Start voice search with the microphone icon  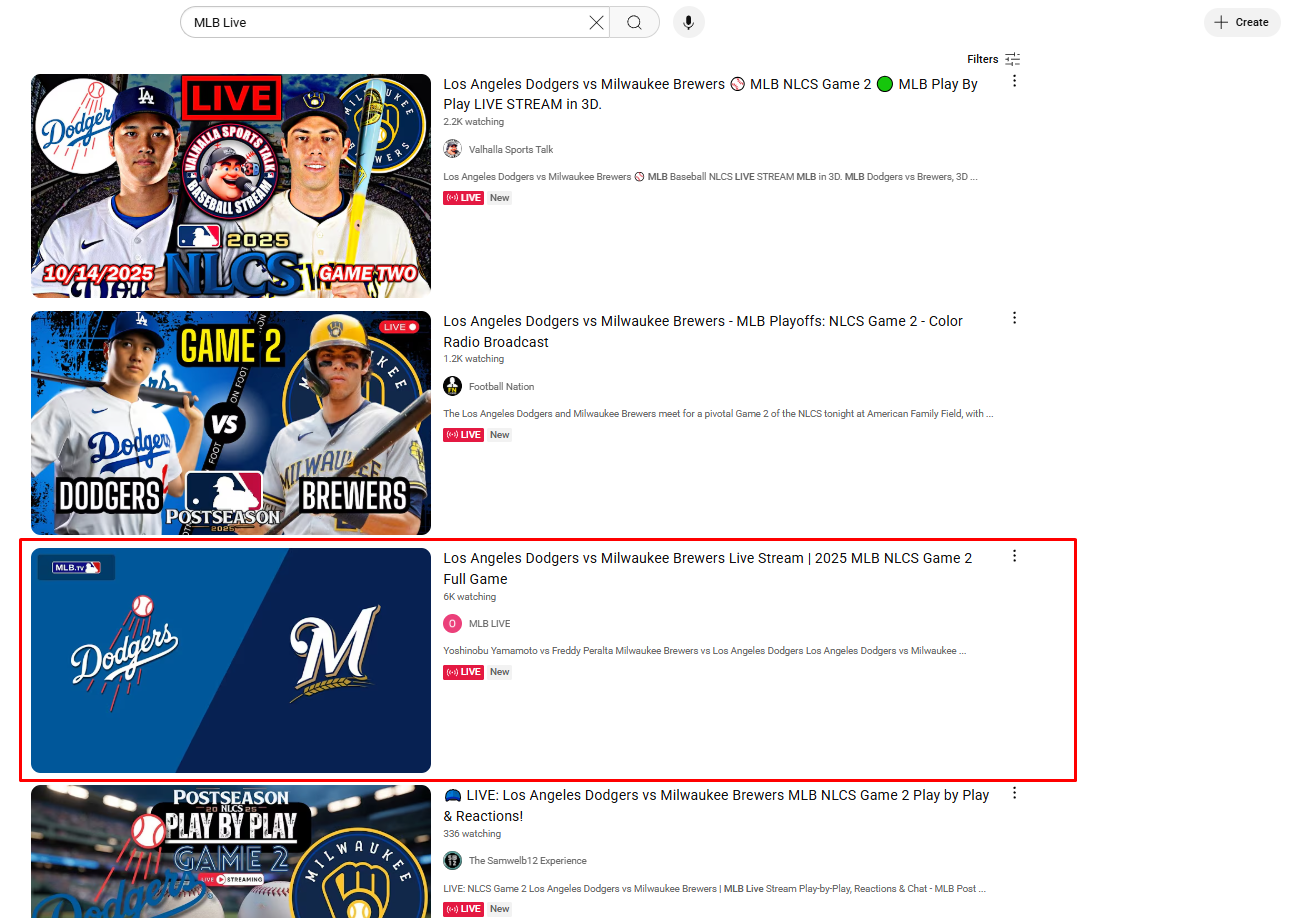click(x=689, y=23)
